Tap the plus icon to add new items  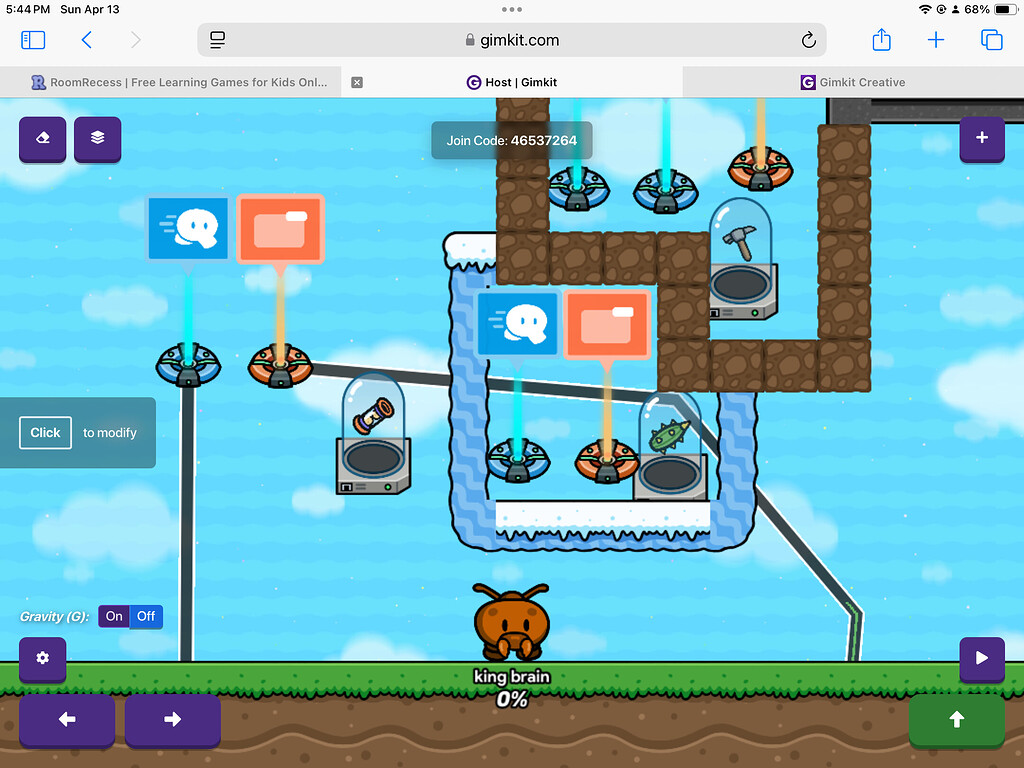tap(982, 140)
